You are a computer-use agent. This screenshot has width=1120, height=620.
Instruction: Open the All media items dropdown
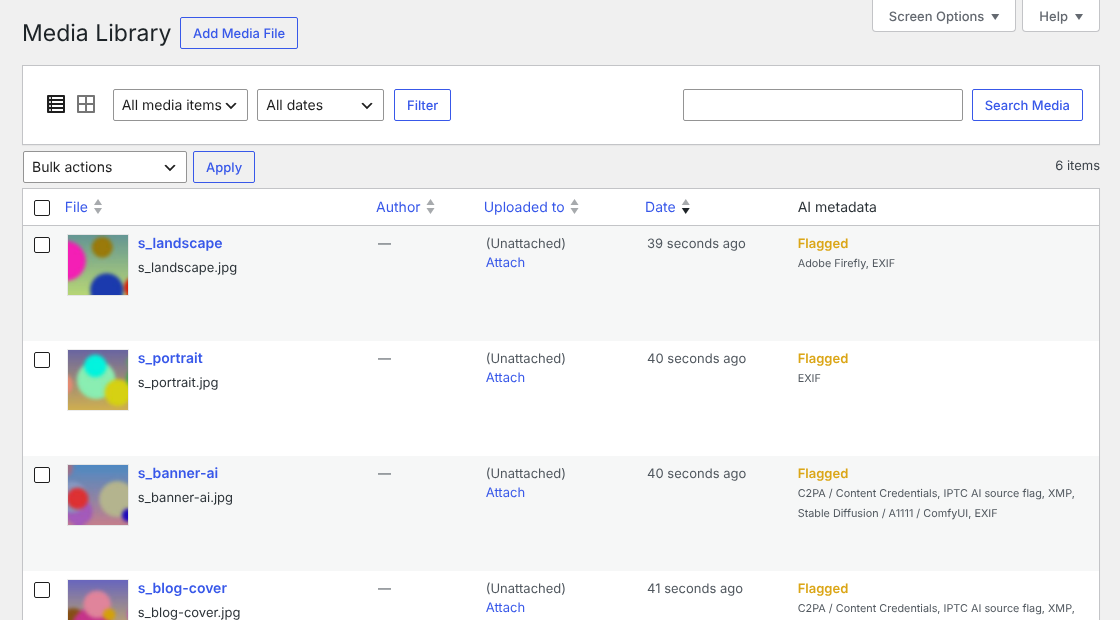180,105
